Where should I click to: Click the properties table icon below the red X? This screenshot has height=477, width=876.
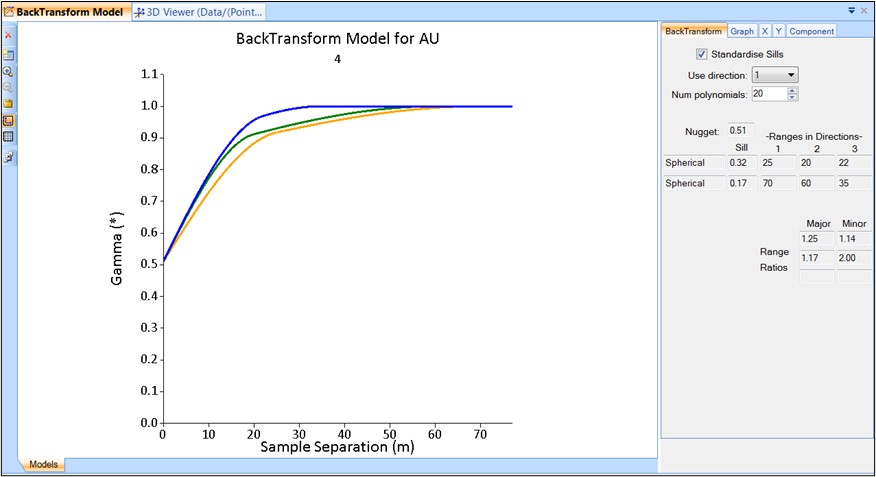[x=8, y=54]
